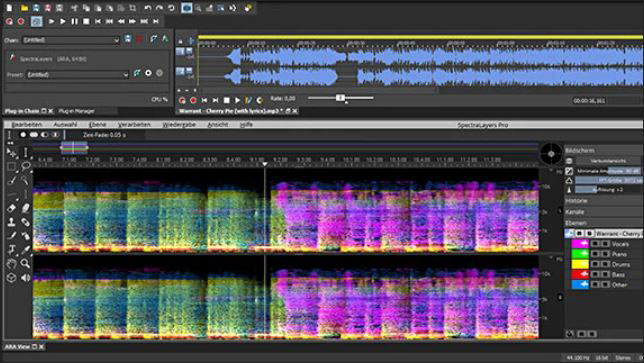Expand the Historie panel
This screenshot has height=363, width=644.
pyautogui.click(x=604, y=201)
